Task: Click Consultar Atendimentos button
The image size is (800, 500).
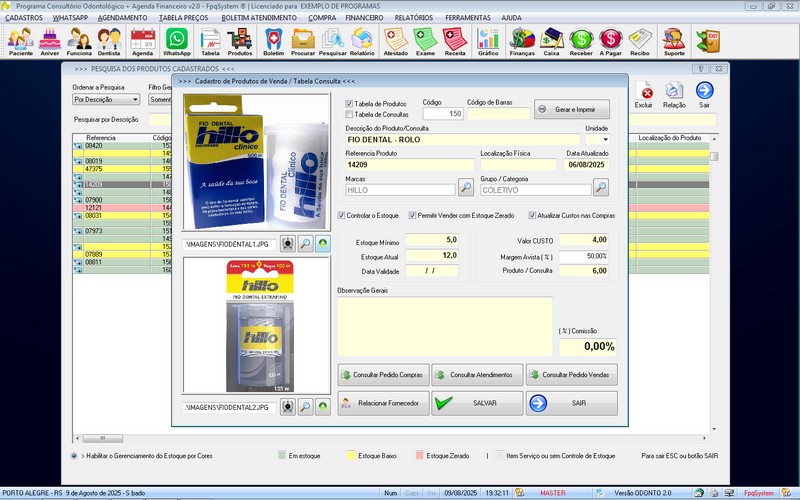Action: tap(478, 374)
